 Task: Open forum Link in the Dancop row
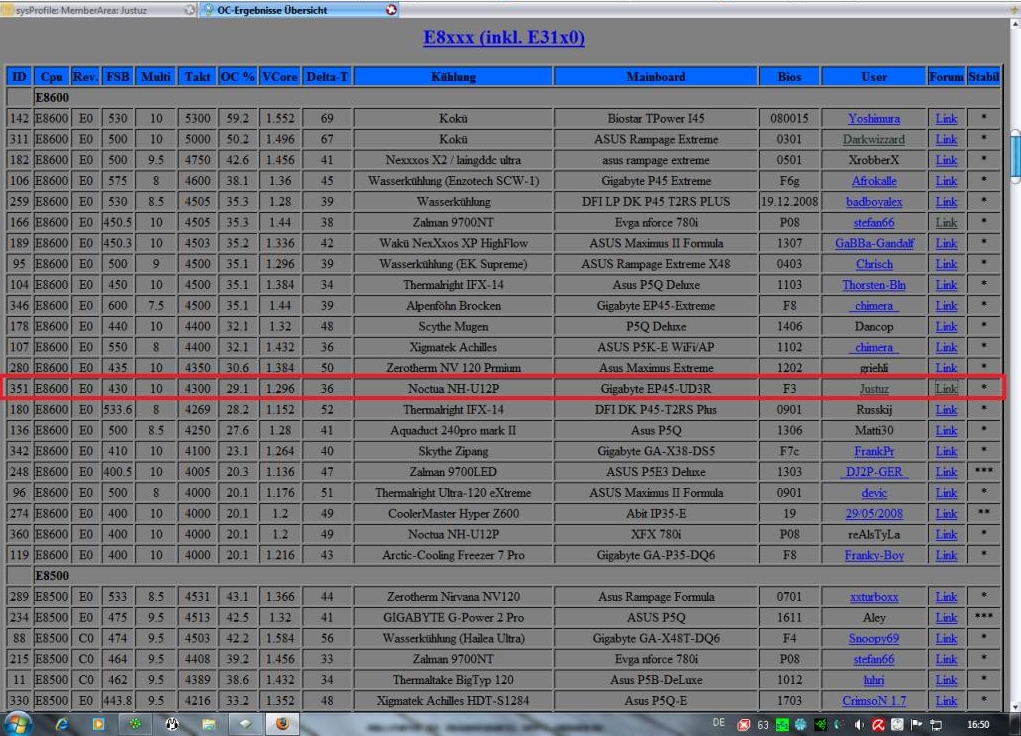pyautogui.click(x=946, y=327)
